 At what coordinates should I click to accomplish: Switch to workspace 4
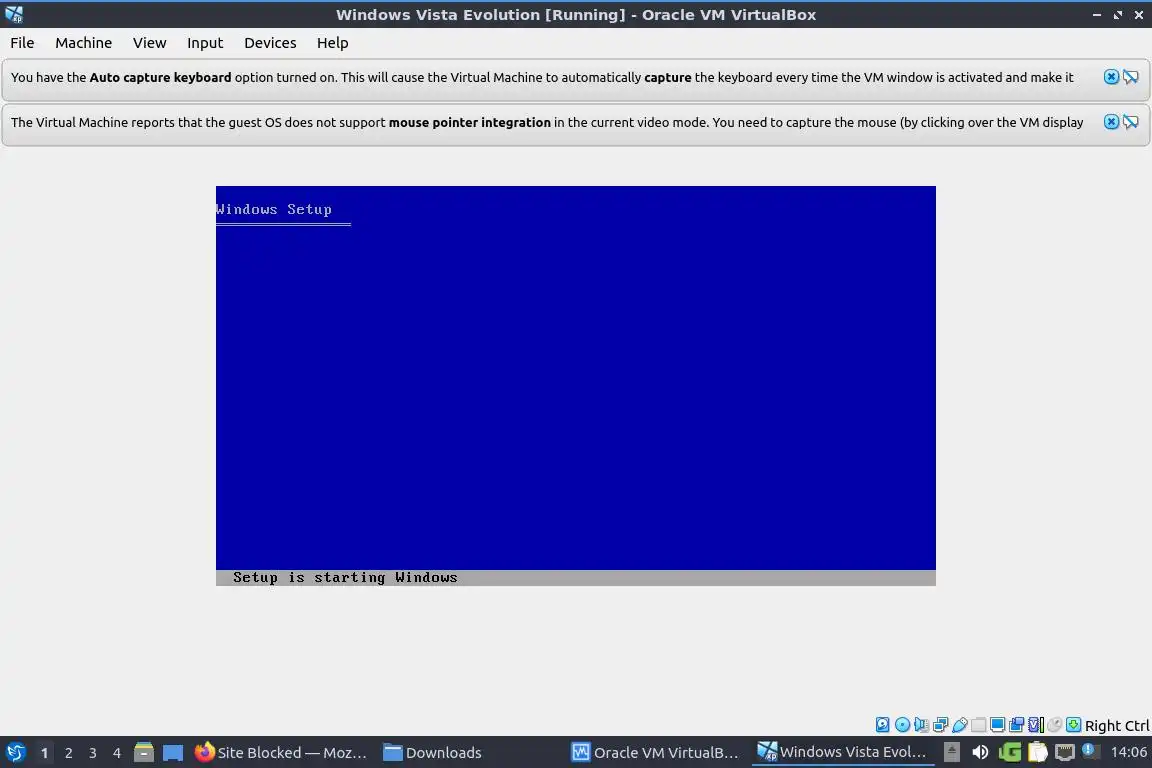click(117, 753)
